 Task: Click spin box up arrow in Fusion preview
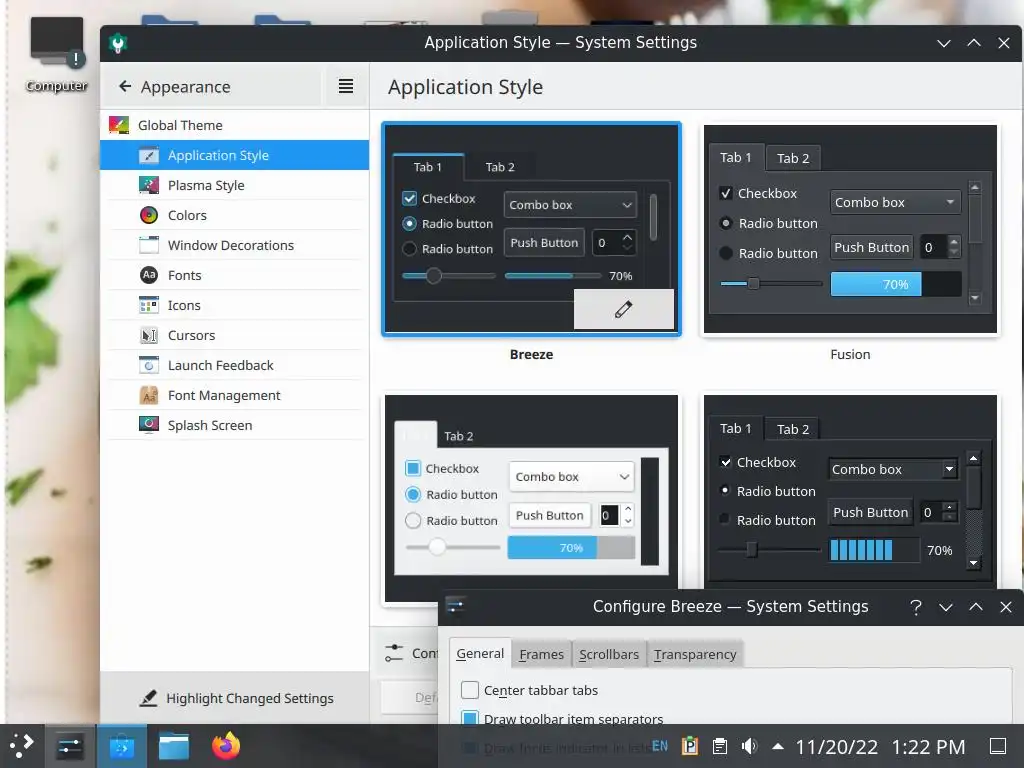[954, 242]
